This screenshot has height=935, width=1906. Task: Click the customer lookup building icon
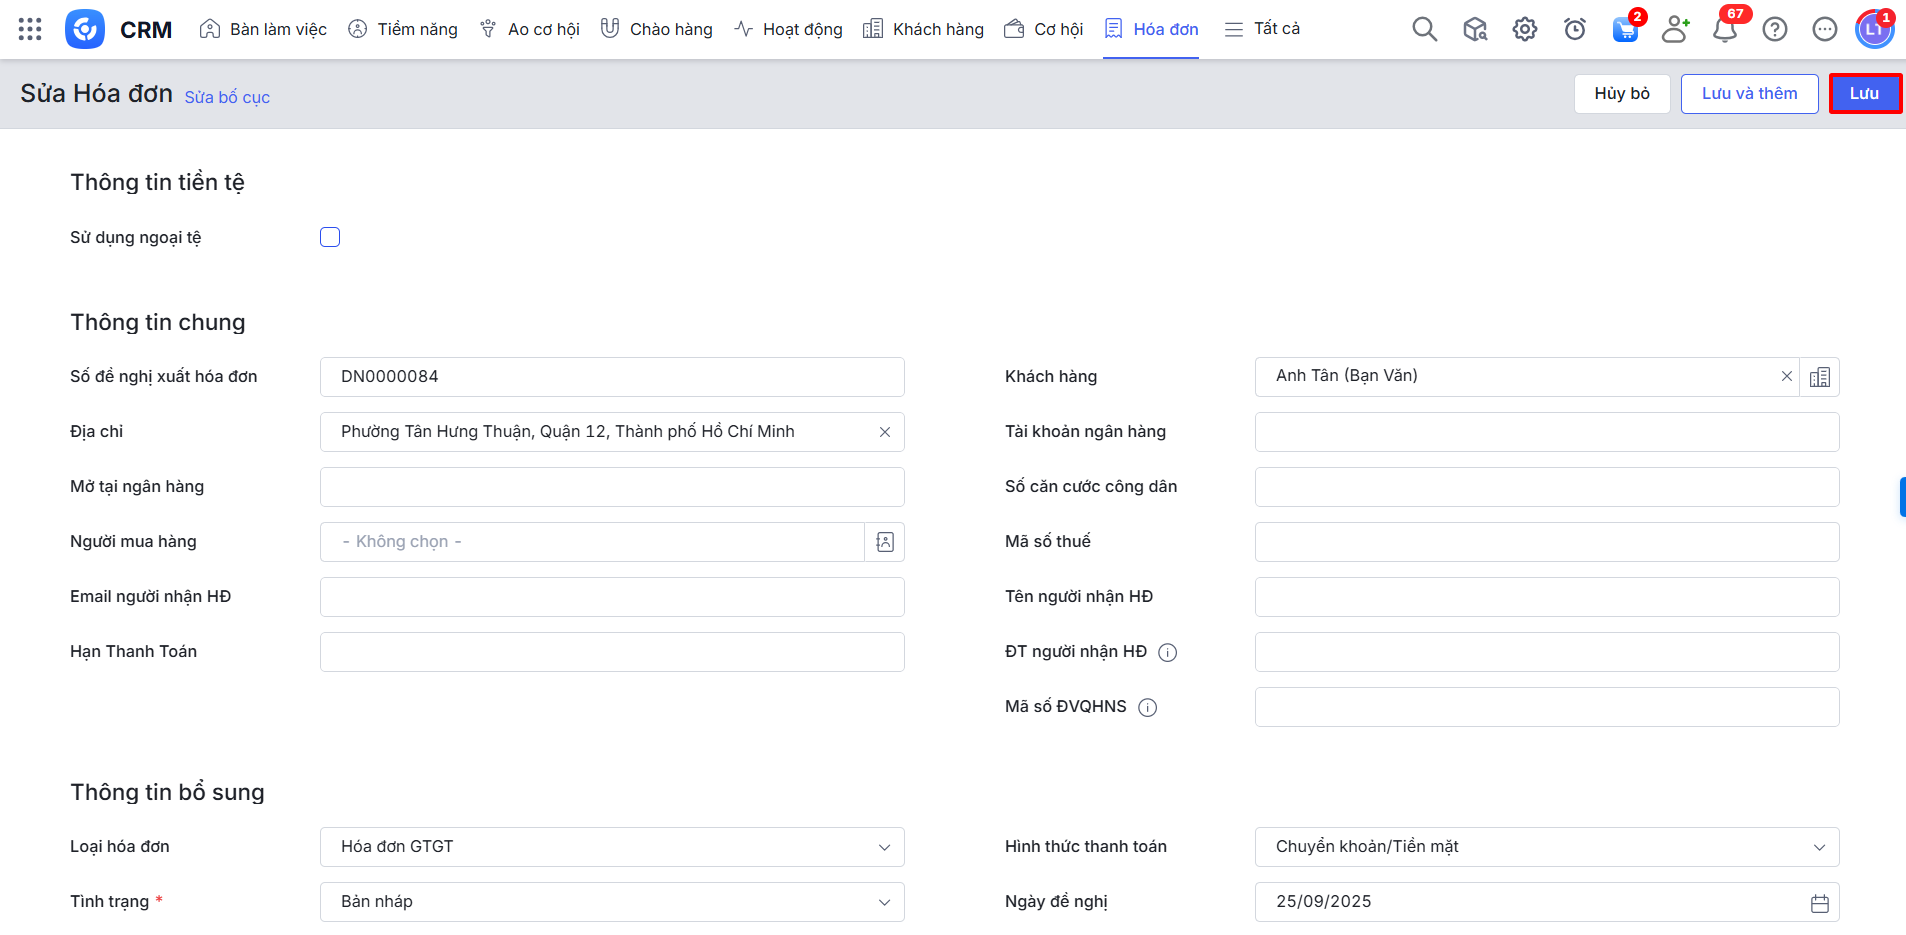click(x=1819, y=377)
